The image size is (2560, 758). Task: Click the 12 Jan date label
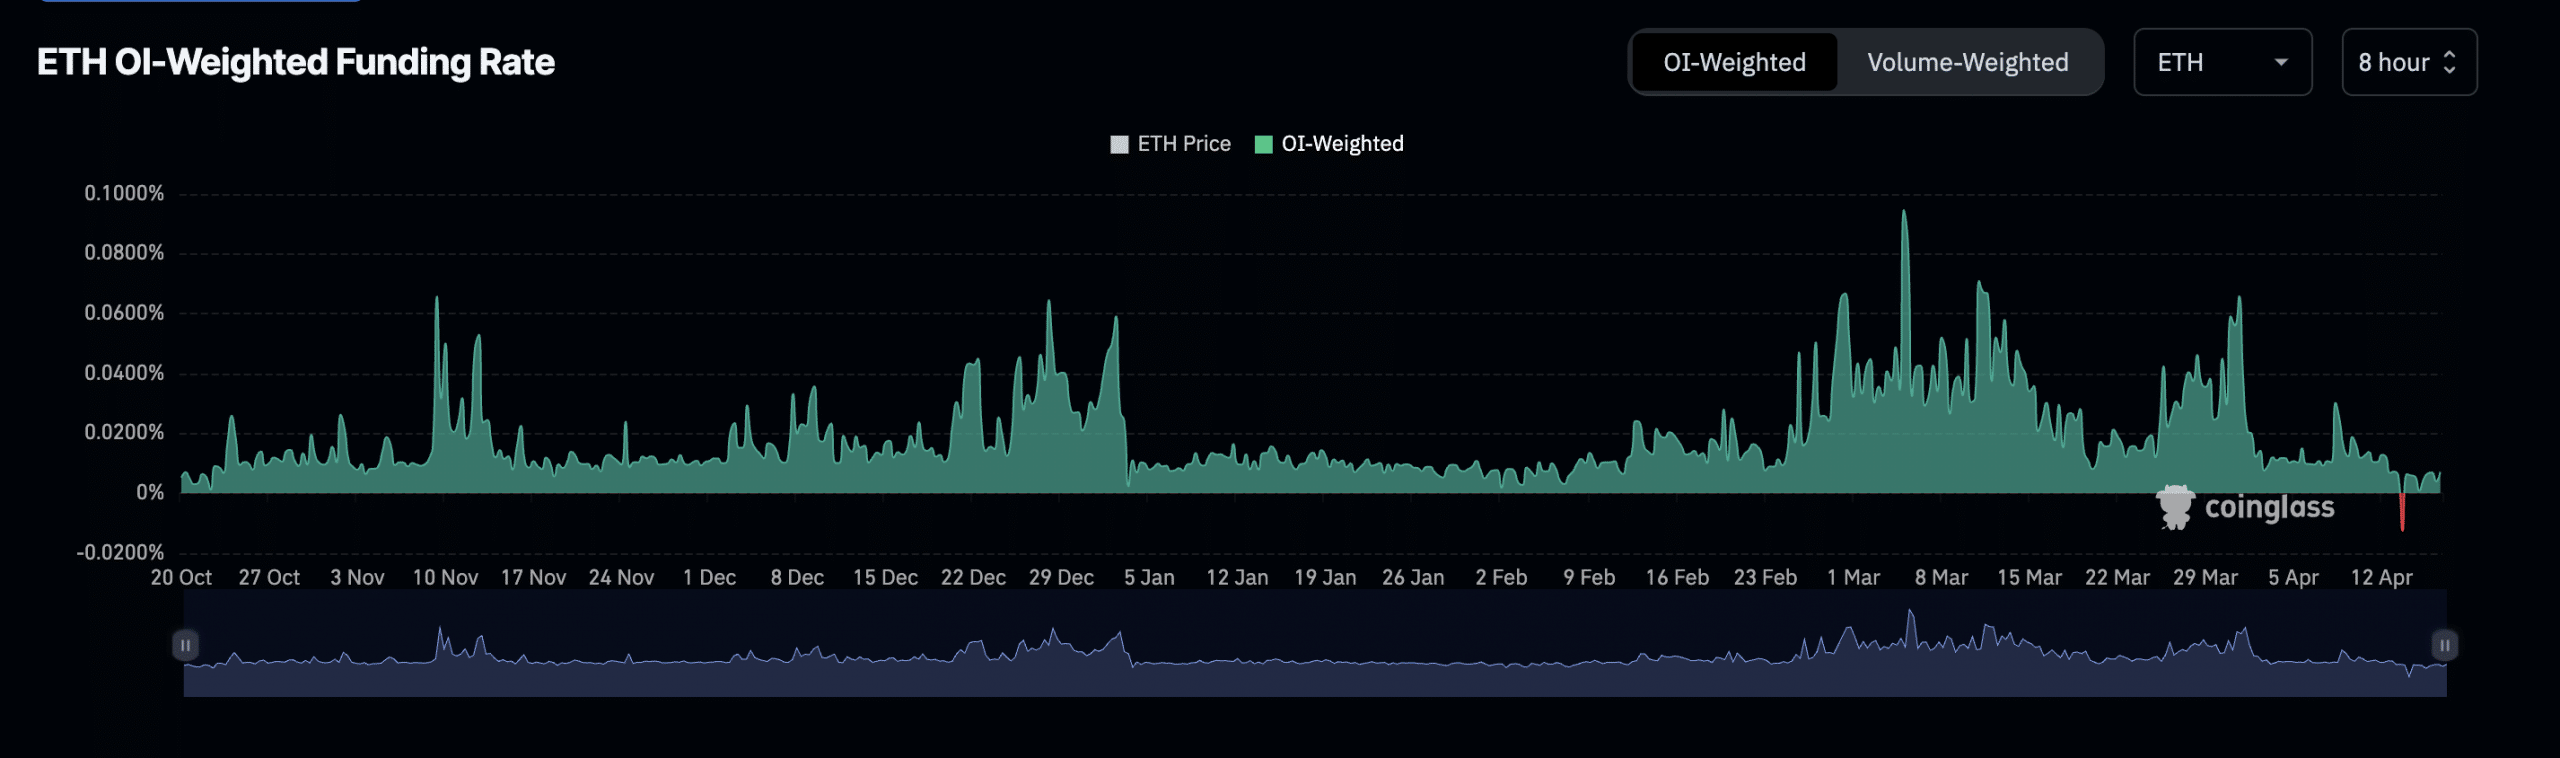(x=1237, y=578)
